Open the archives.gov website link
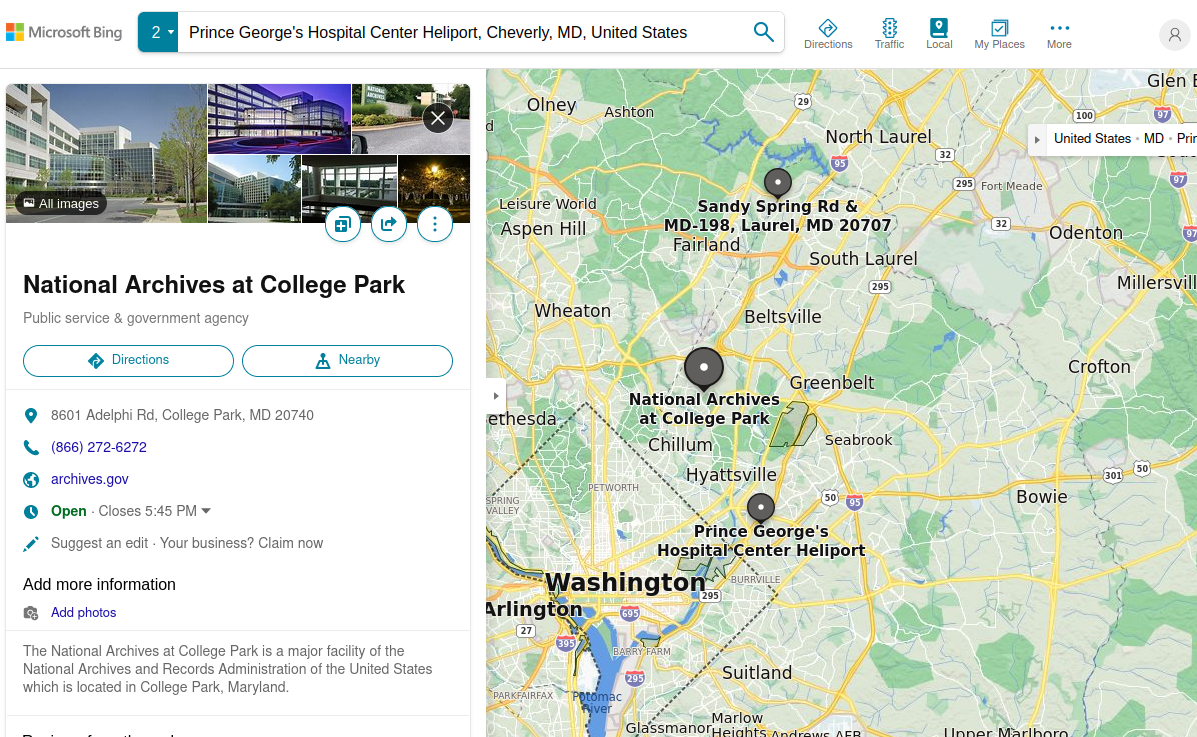1197x737 pixels. tap(89, 480)
